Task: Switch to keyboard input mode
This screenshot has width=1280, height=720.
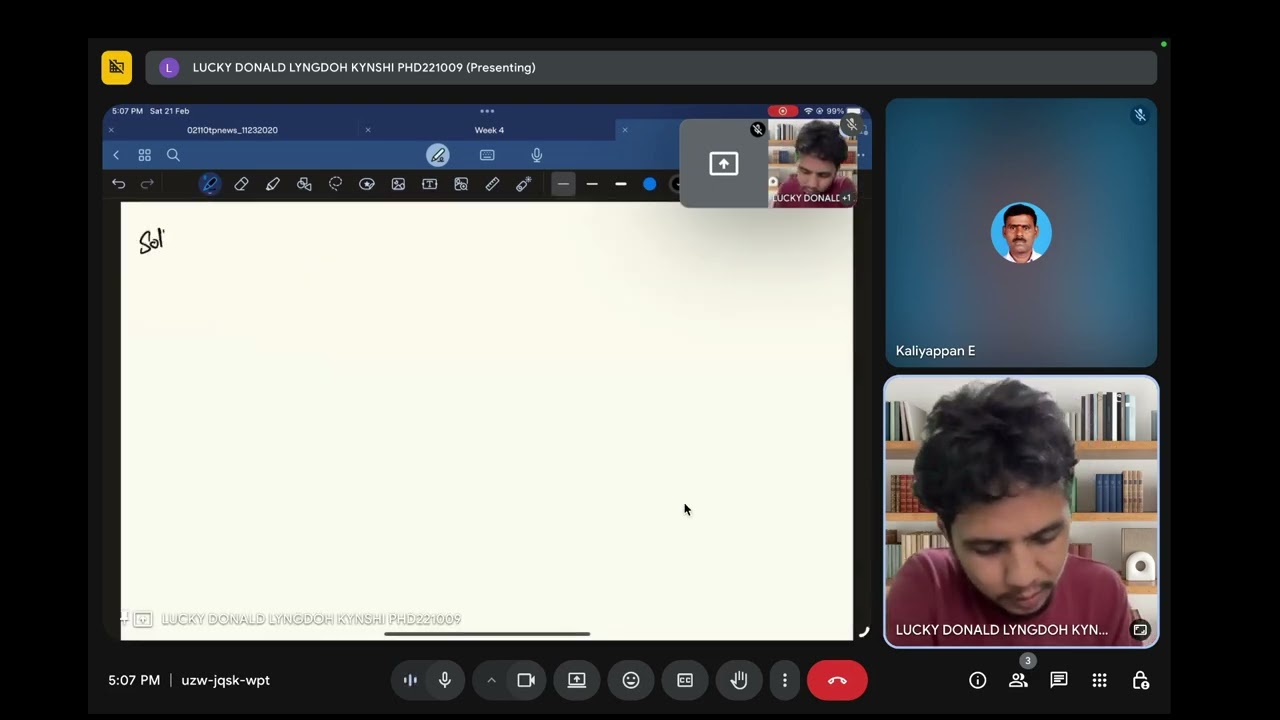Action: [x=487, y=155]
